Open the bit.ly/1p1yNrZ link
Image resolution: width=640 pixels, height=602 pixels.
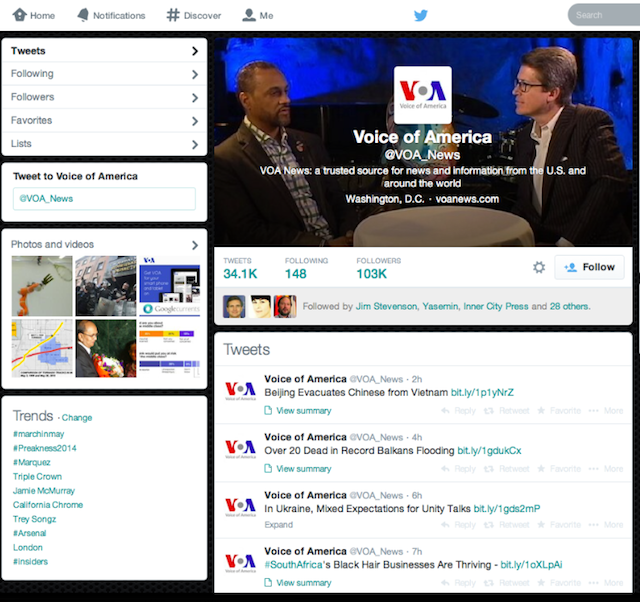coord(482,393)
